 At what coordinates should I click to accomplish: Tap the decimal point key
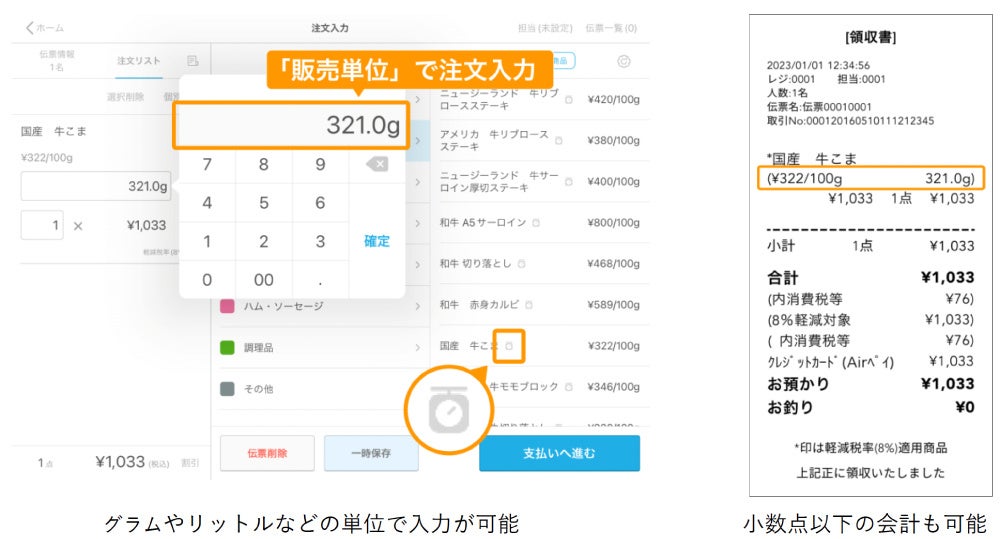click(320, 279)
